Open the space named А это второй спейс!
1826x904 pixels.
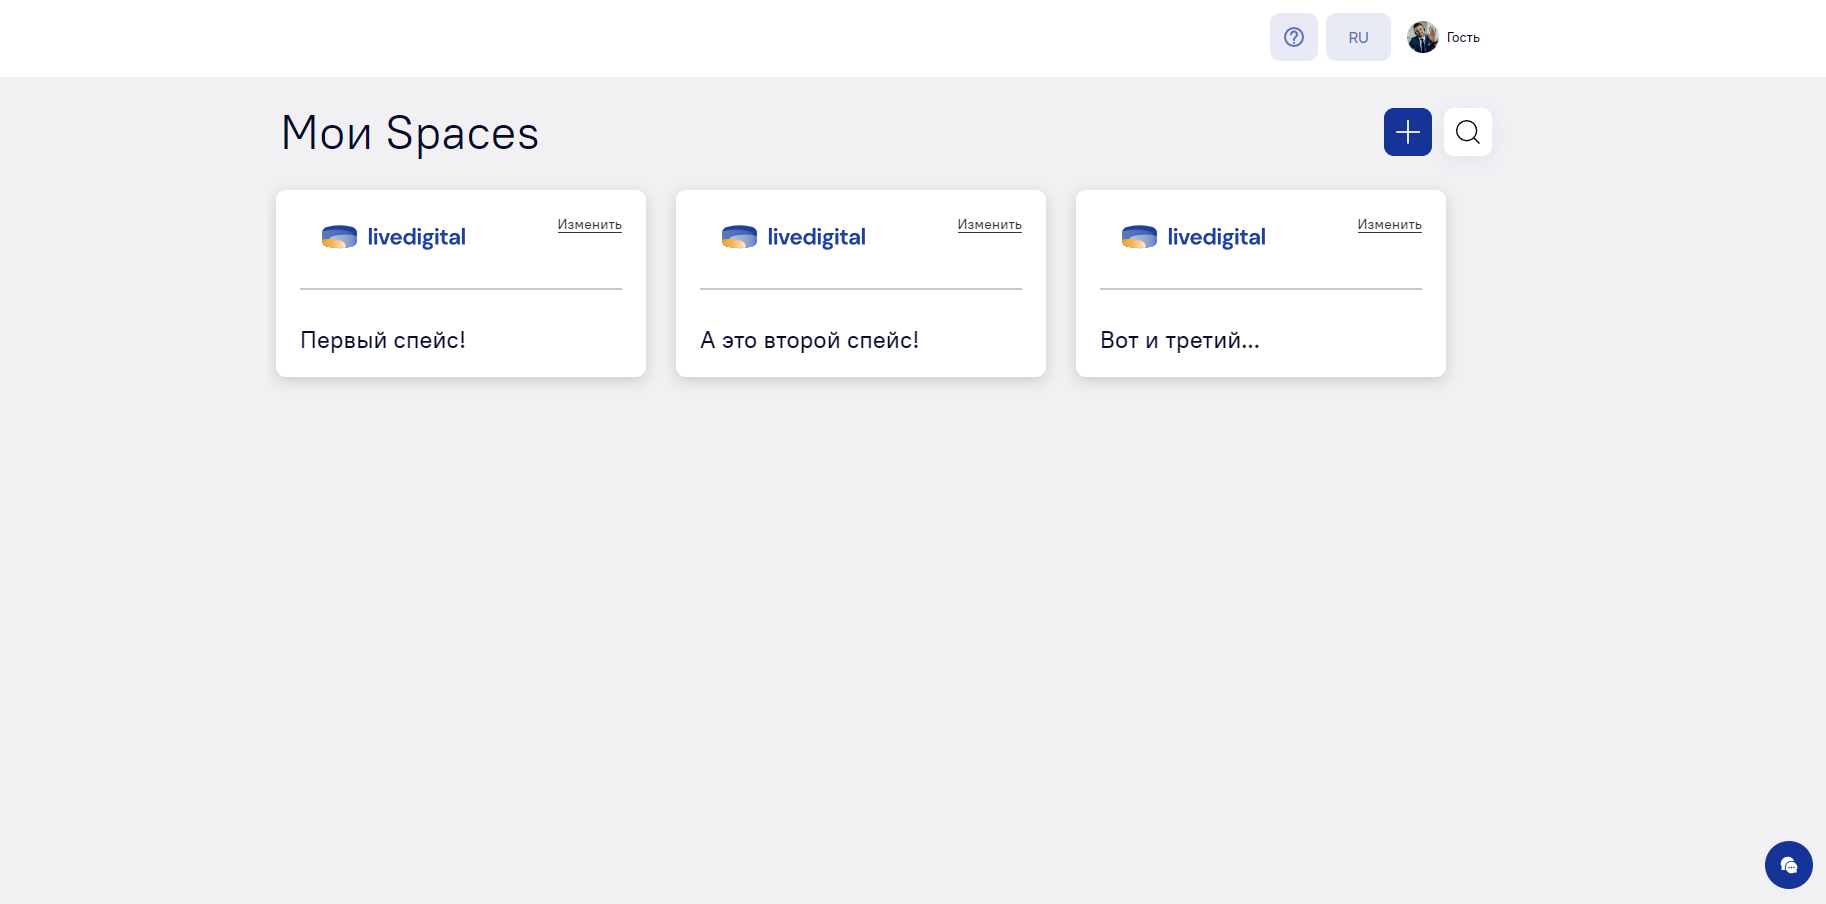coord(809,340)
